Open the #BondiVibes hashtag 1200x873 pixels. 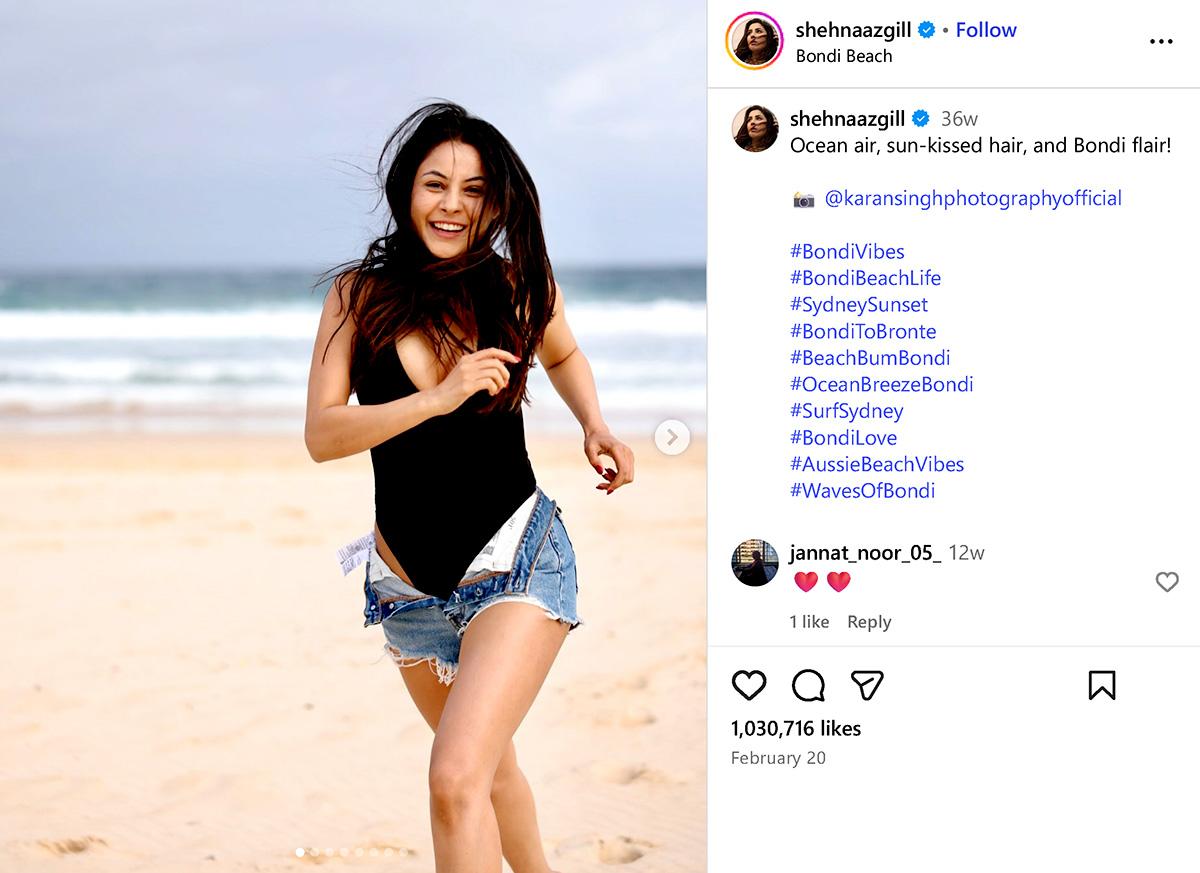click(847, 251)
